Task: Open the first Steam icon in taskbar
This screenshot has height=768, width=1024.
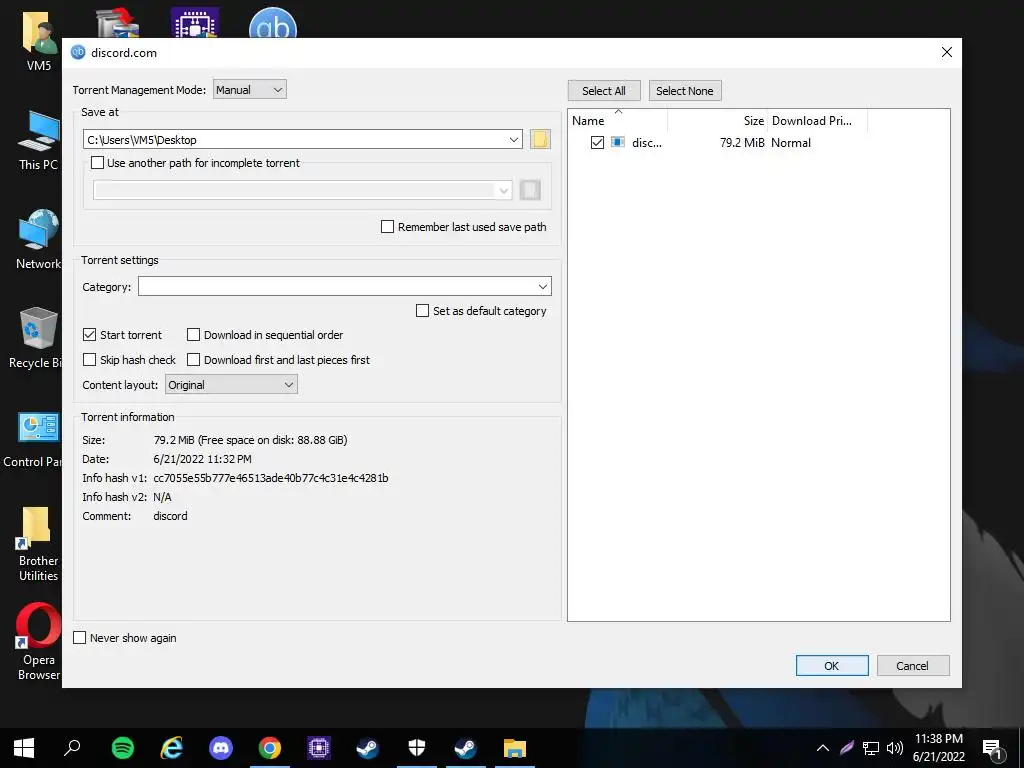Action: click(368, 748)
